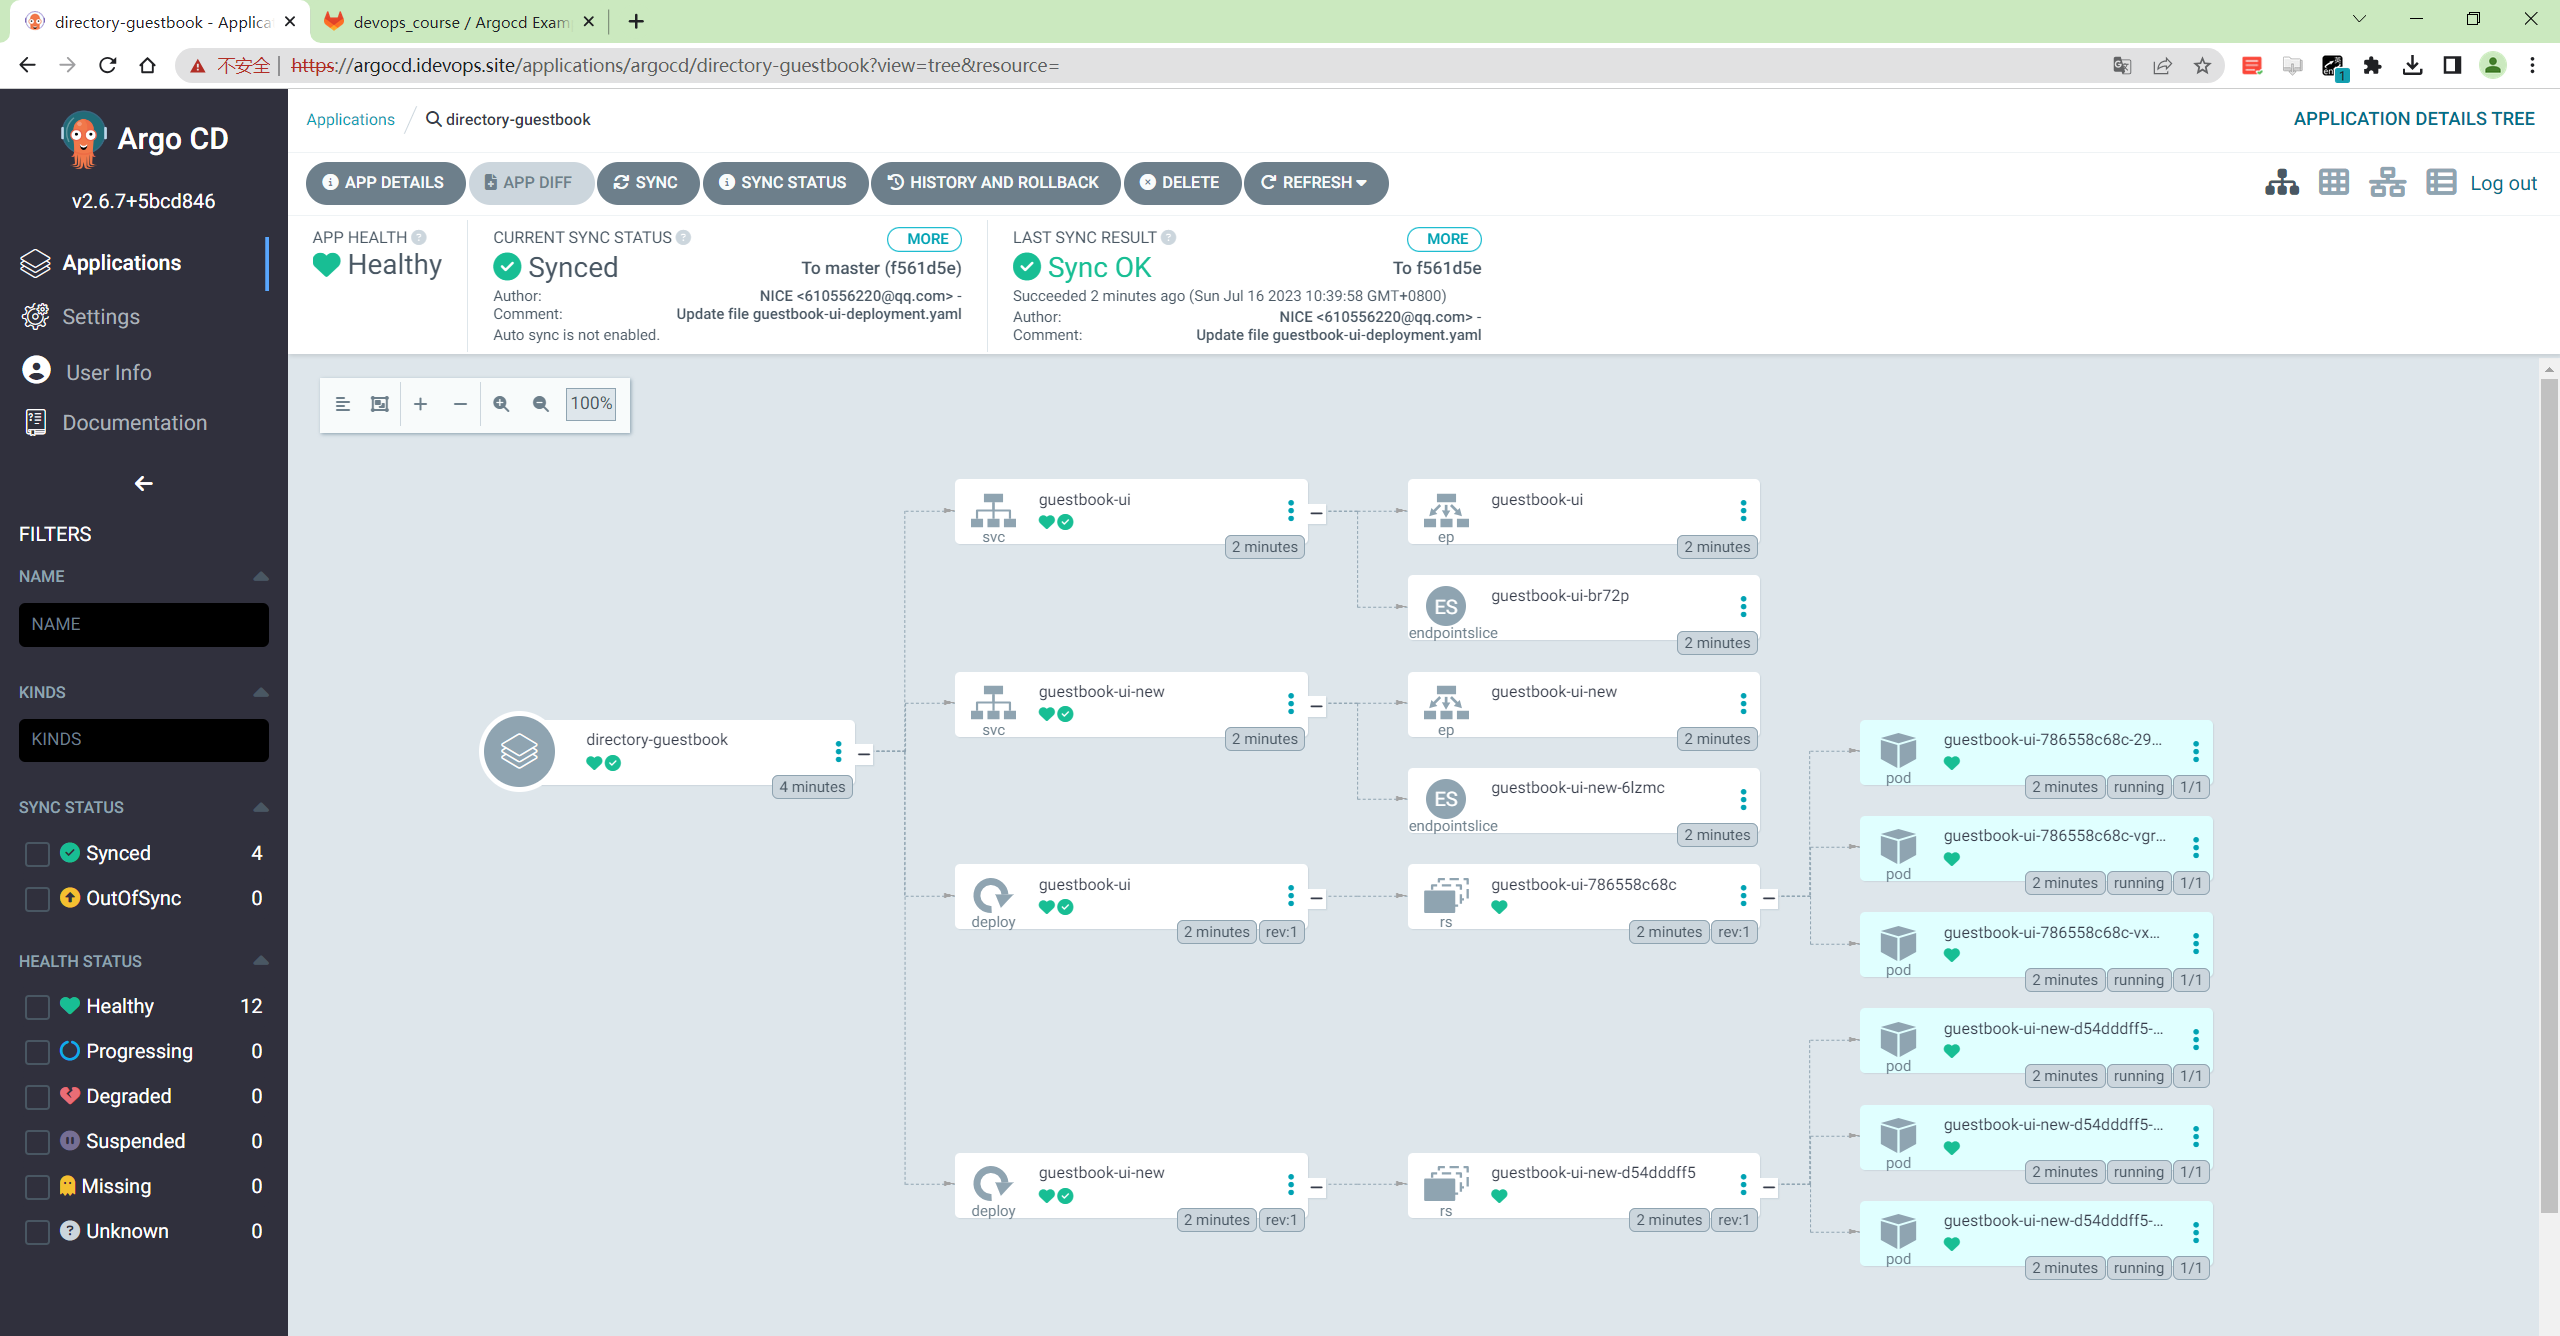Open Documentation in the sidebar
This screenshot has width=2560, height=1336.
[x=134, y=423]
